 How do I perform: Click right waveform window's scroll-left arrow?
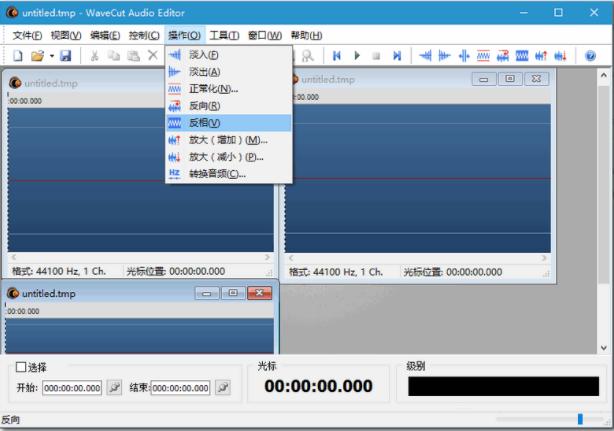[x=291, y=258]
